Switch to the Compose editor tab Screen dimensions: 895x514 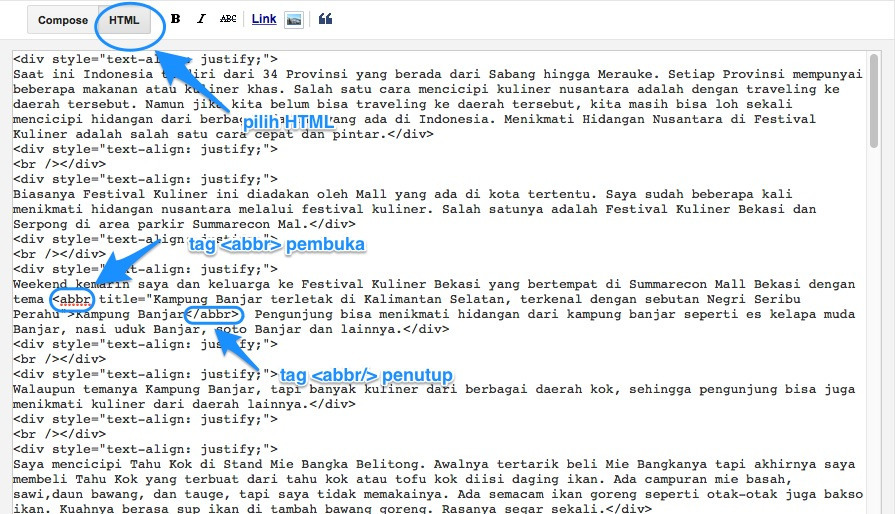point(63,20)
